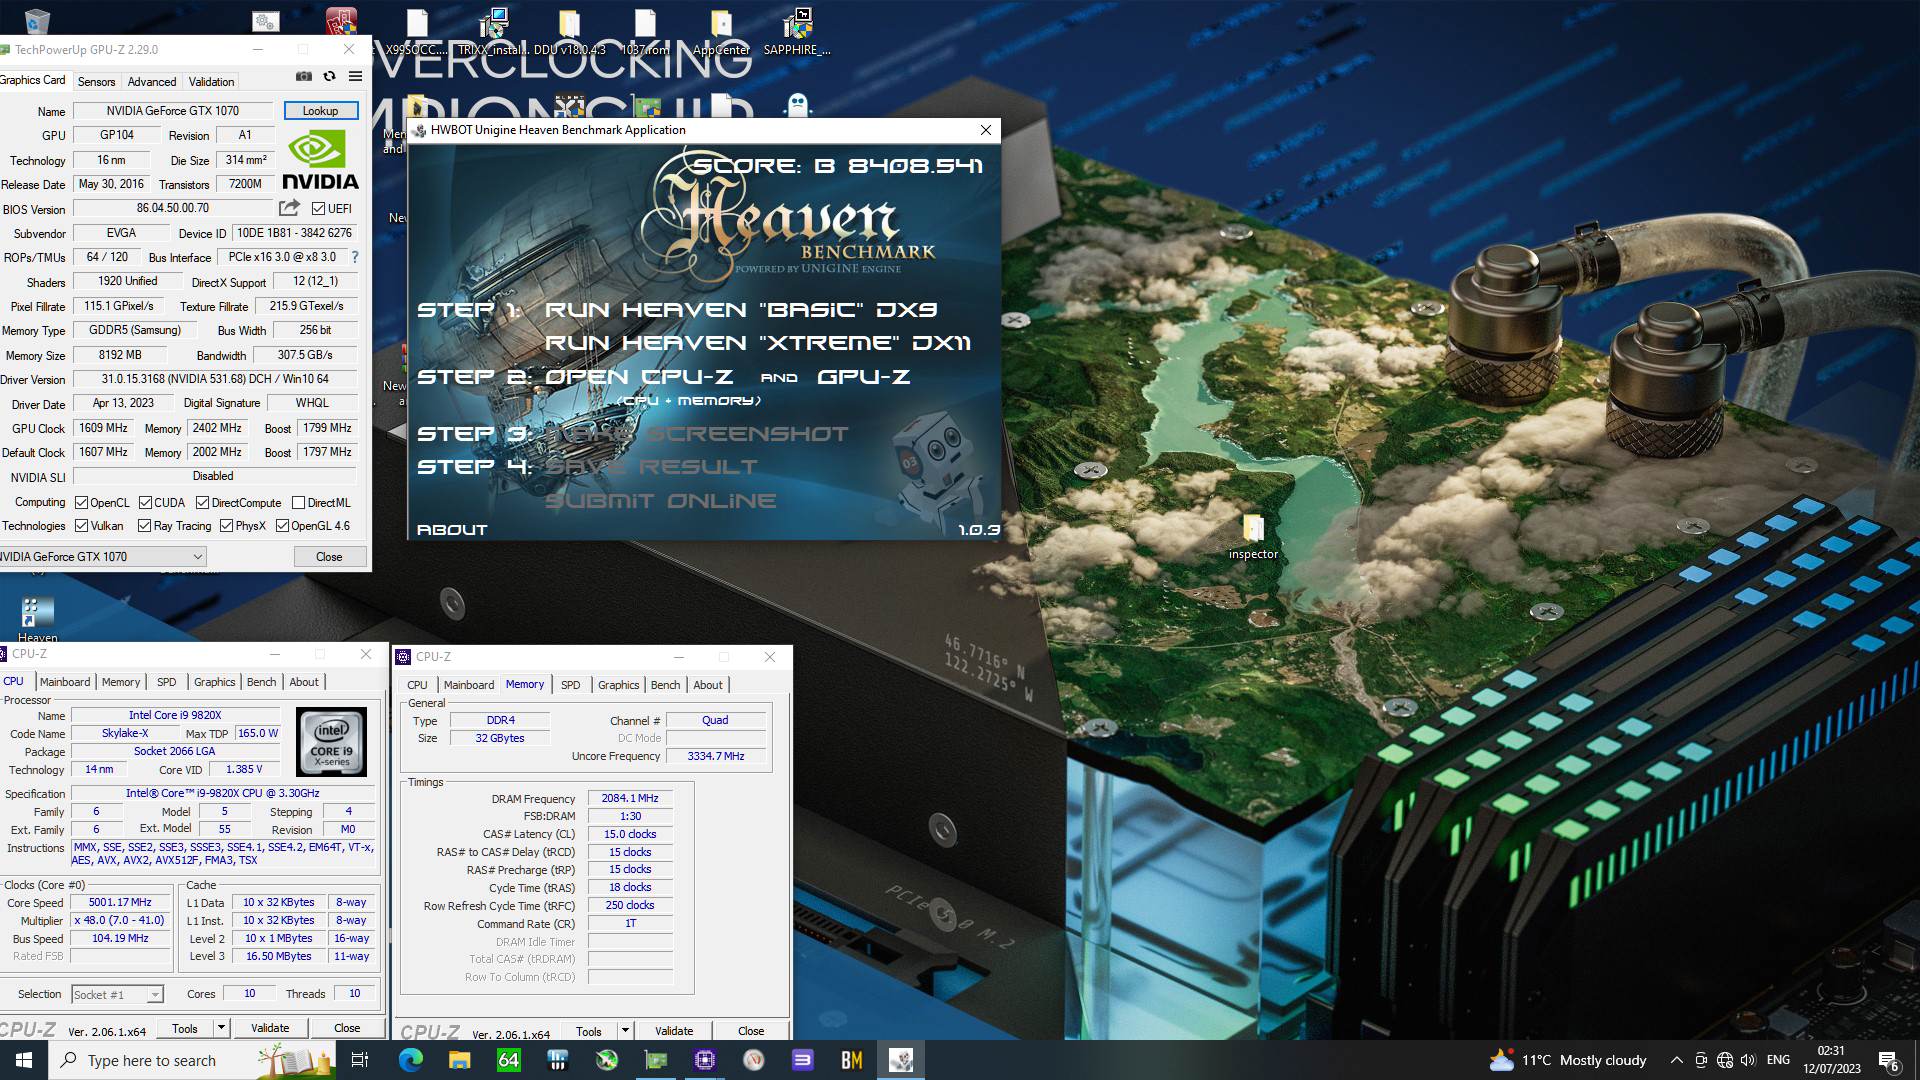Click the BM taskbar icon
Screen dimensions: 1920x1080
(852, 1060)
